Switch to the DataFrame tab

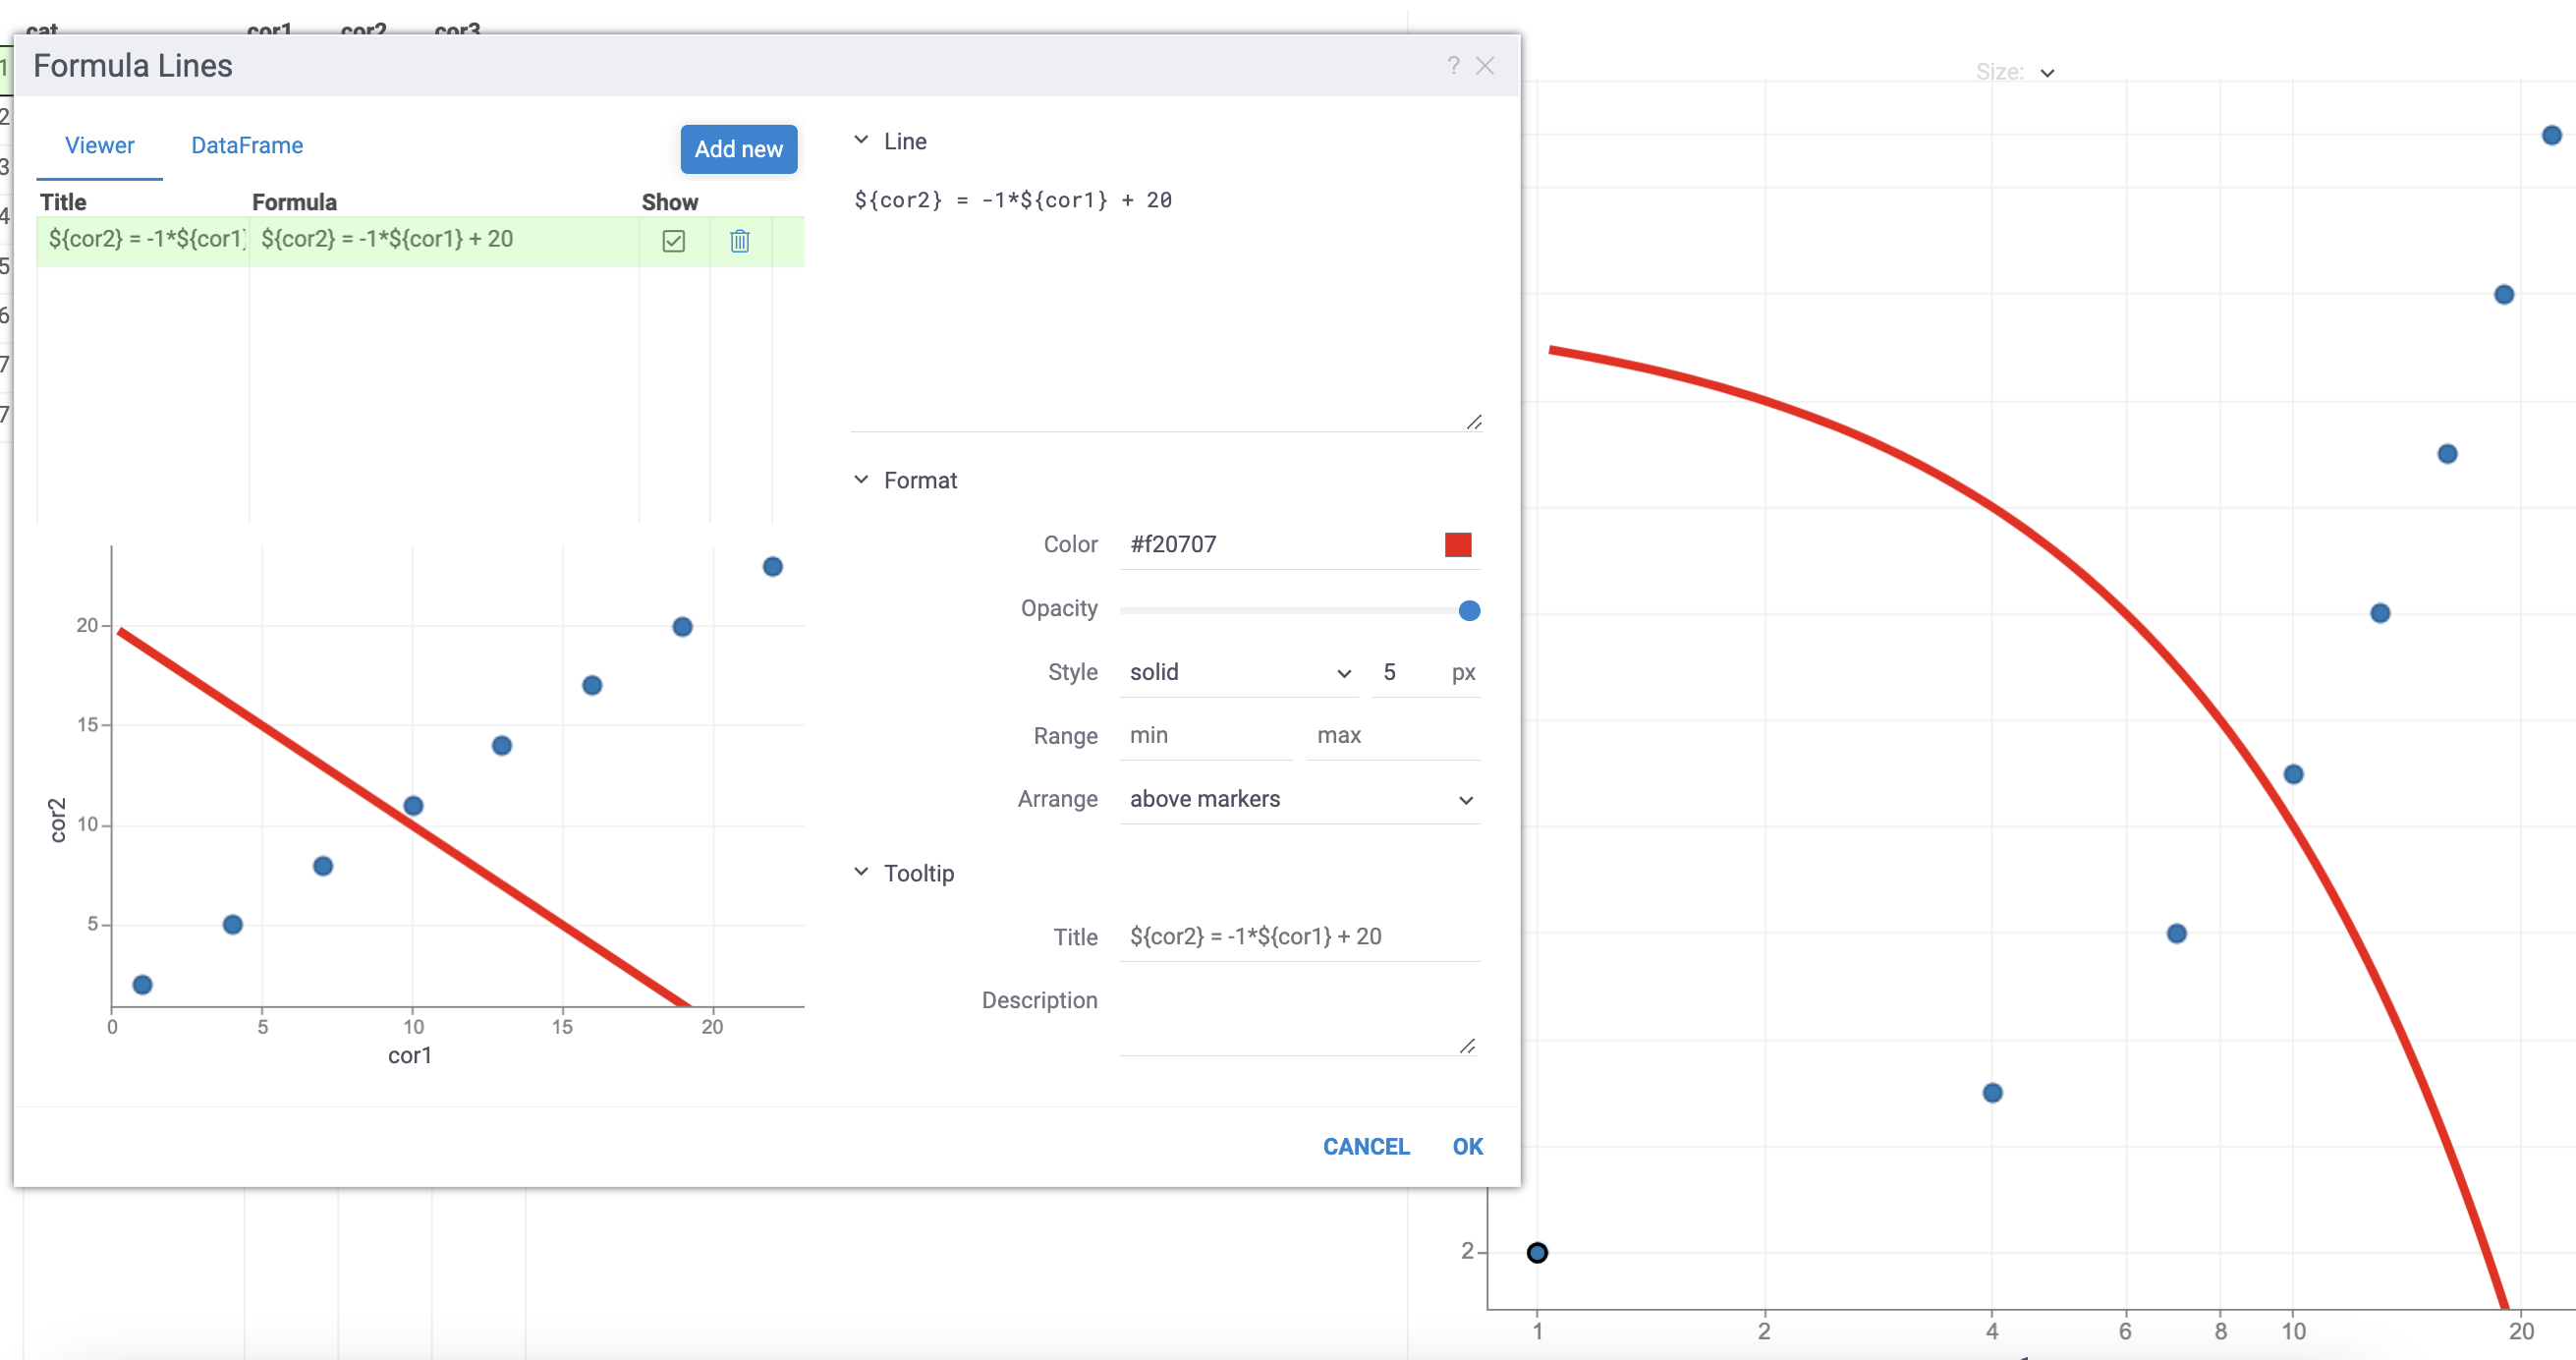(246, 145)
